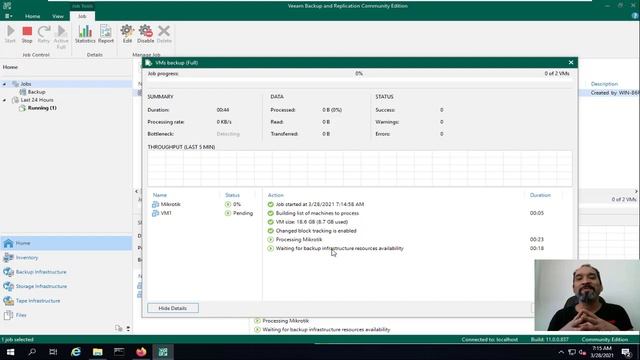Image resolution: width=640 pixels, height=360 pixels.
Task: Open File Explorer from taskbar
Action: [98, 352]
